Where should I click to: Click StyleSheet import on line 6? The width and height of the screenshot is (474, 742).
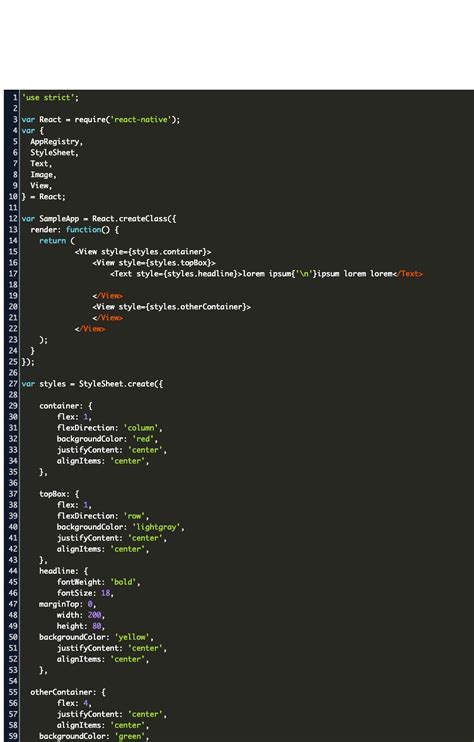54,152
